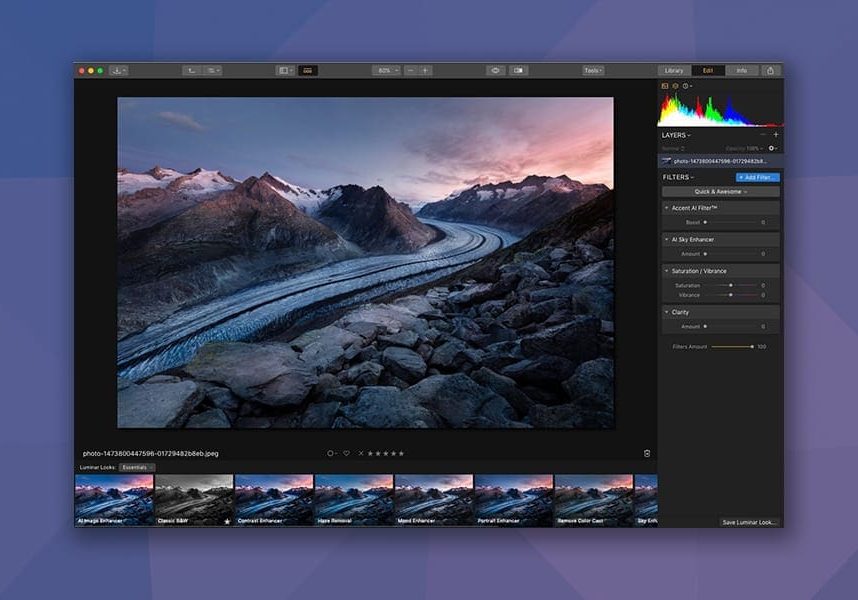
Task: Click the Save Luminar Look button
Action: (x=749, y=522)
